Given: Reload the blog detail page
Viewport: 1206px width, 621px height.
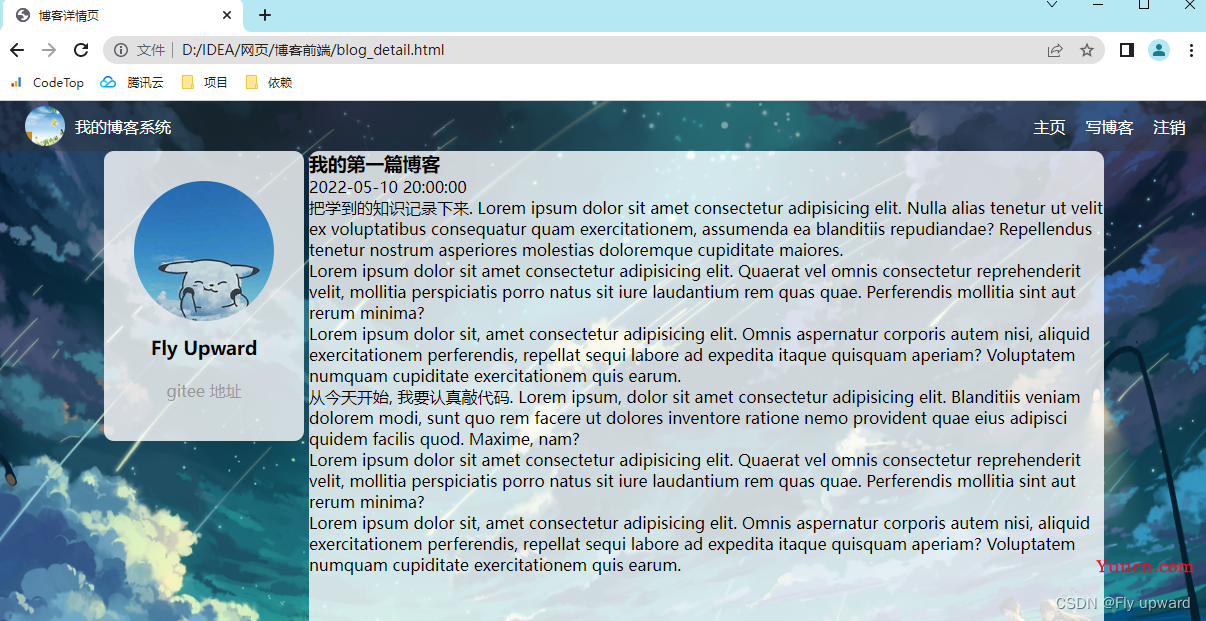Looking at the screenshot, I should (81, 50).
